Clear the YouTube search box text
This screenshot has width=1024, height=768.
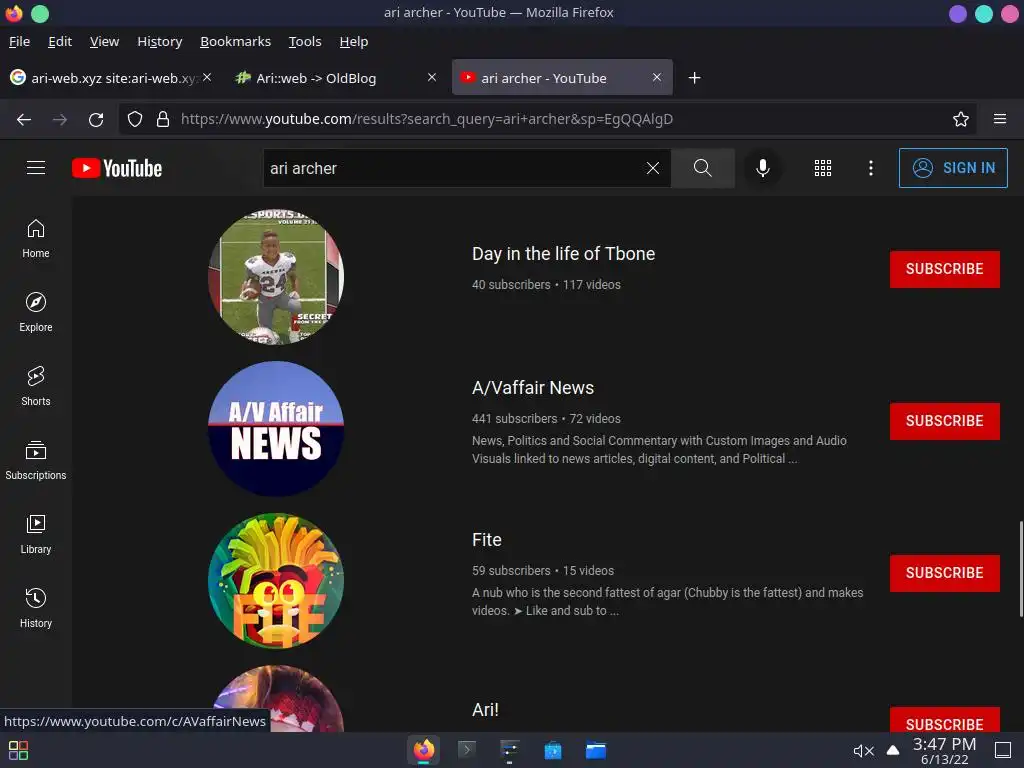tap(652, 168)
